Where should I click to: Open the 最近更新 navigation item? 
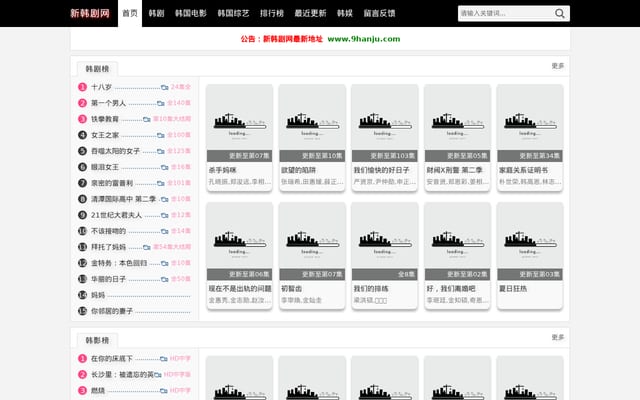click(310, 13)
